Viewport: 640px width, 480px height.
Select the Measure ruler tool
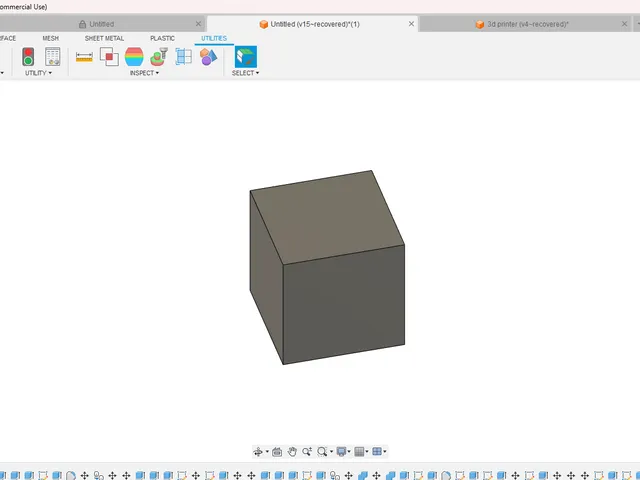pyautogui.click(x=84, y=57)
